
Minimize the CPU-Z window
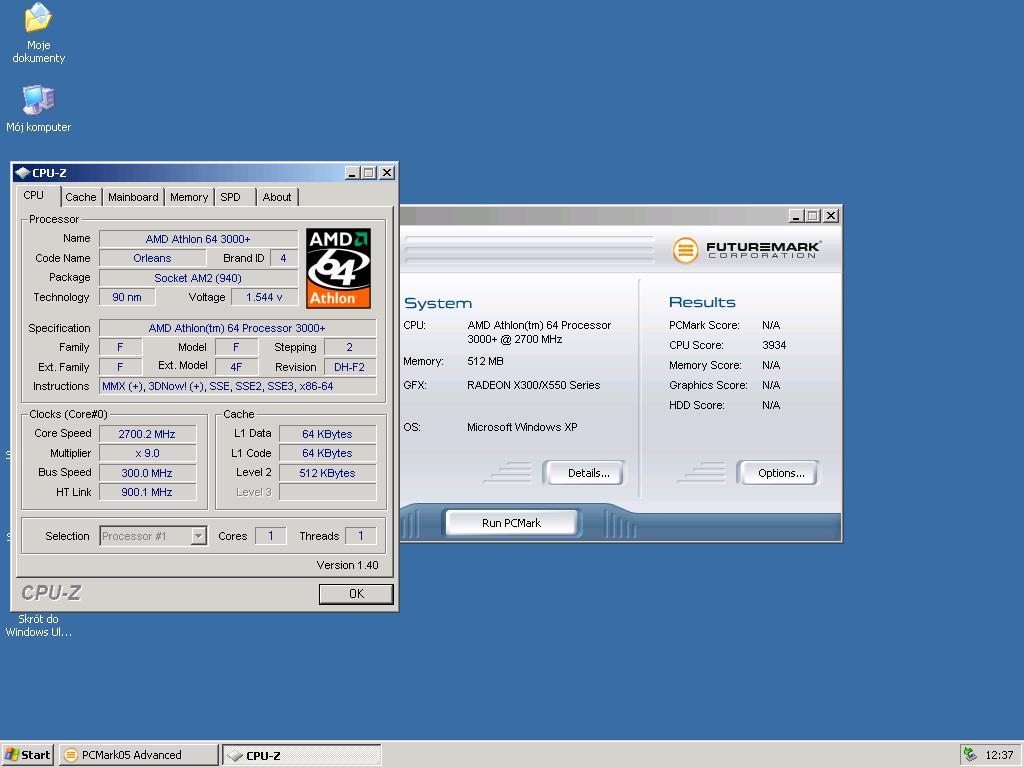[x=353, y=172]
